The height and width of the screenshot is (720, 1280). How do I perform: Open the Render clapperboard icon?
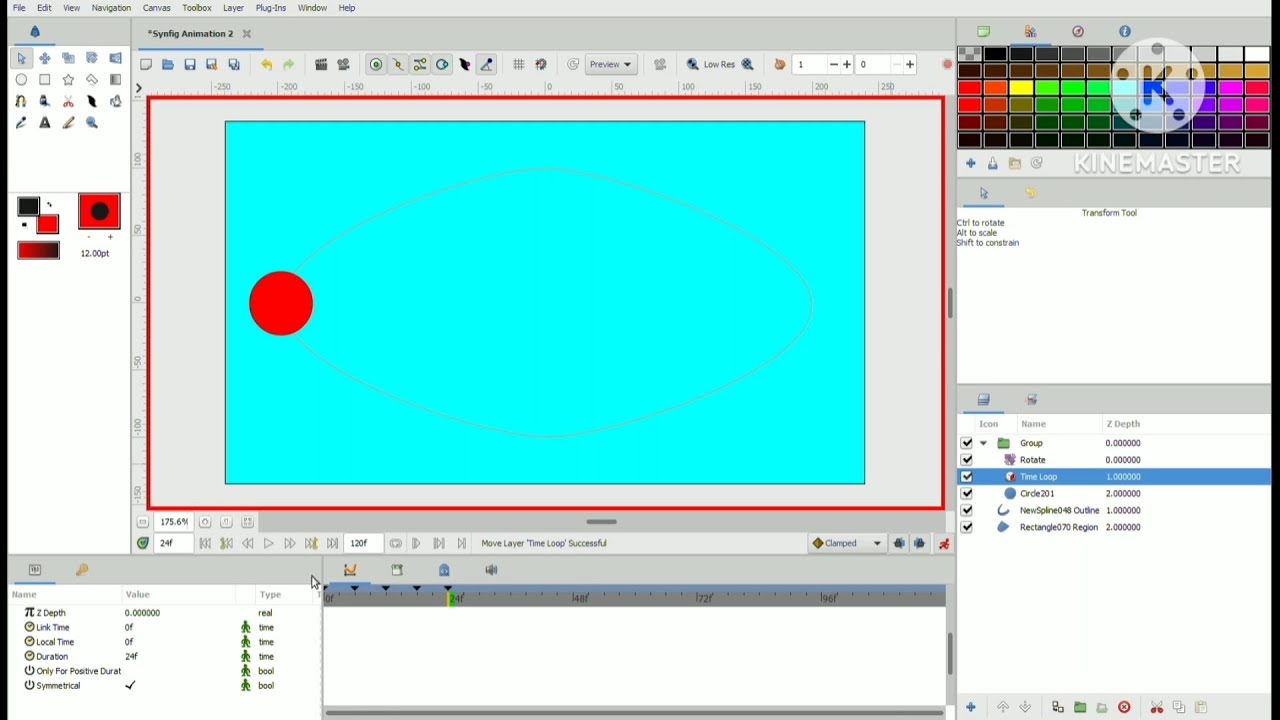[x=321, y=65]
